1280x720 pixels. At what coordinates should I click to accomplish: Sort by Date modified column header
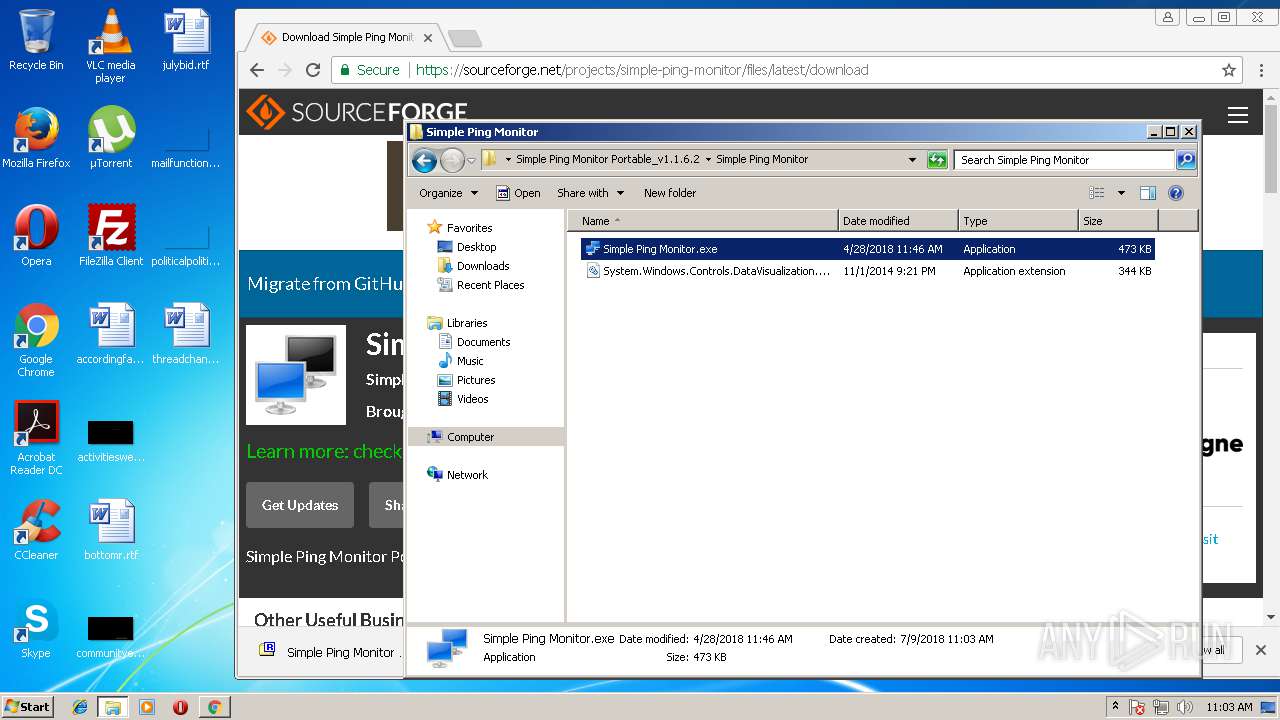pyautogui.click(x=897, y=221)
